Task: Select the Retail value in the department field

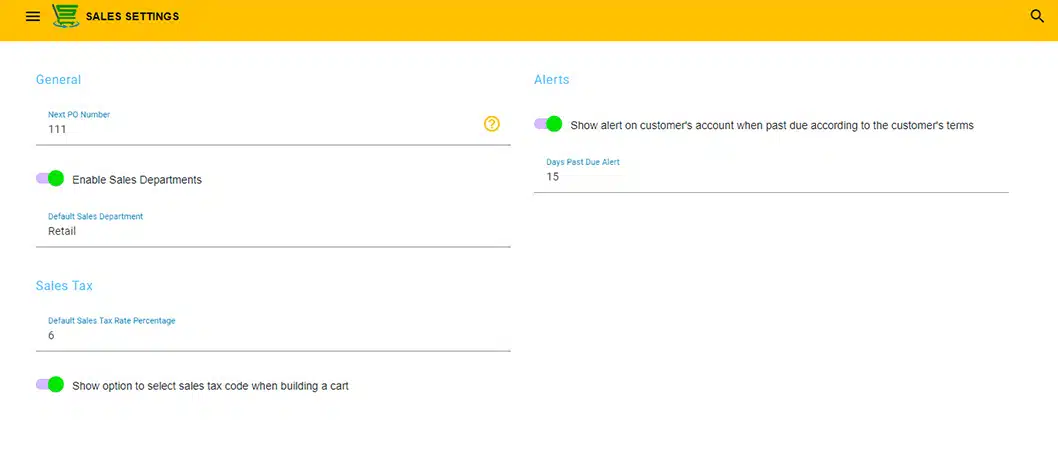Action: tap(62, 231)
